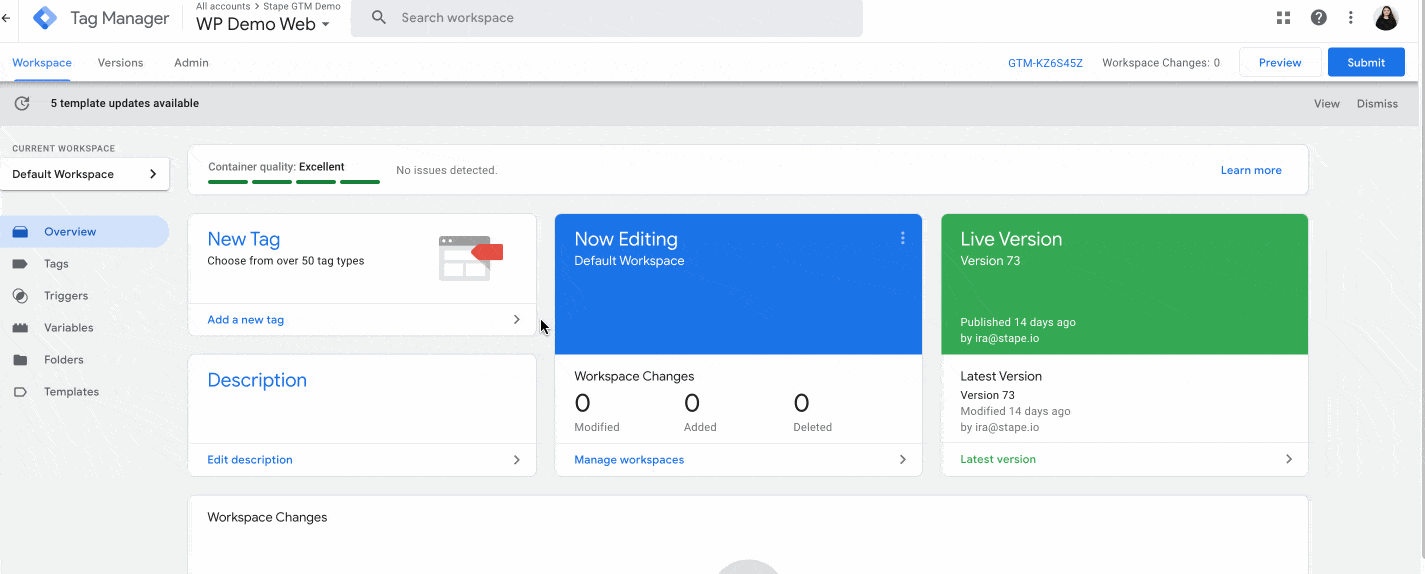Open Manage workspaces chevron link

[x=902, y=460]
